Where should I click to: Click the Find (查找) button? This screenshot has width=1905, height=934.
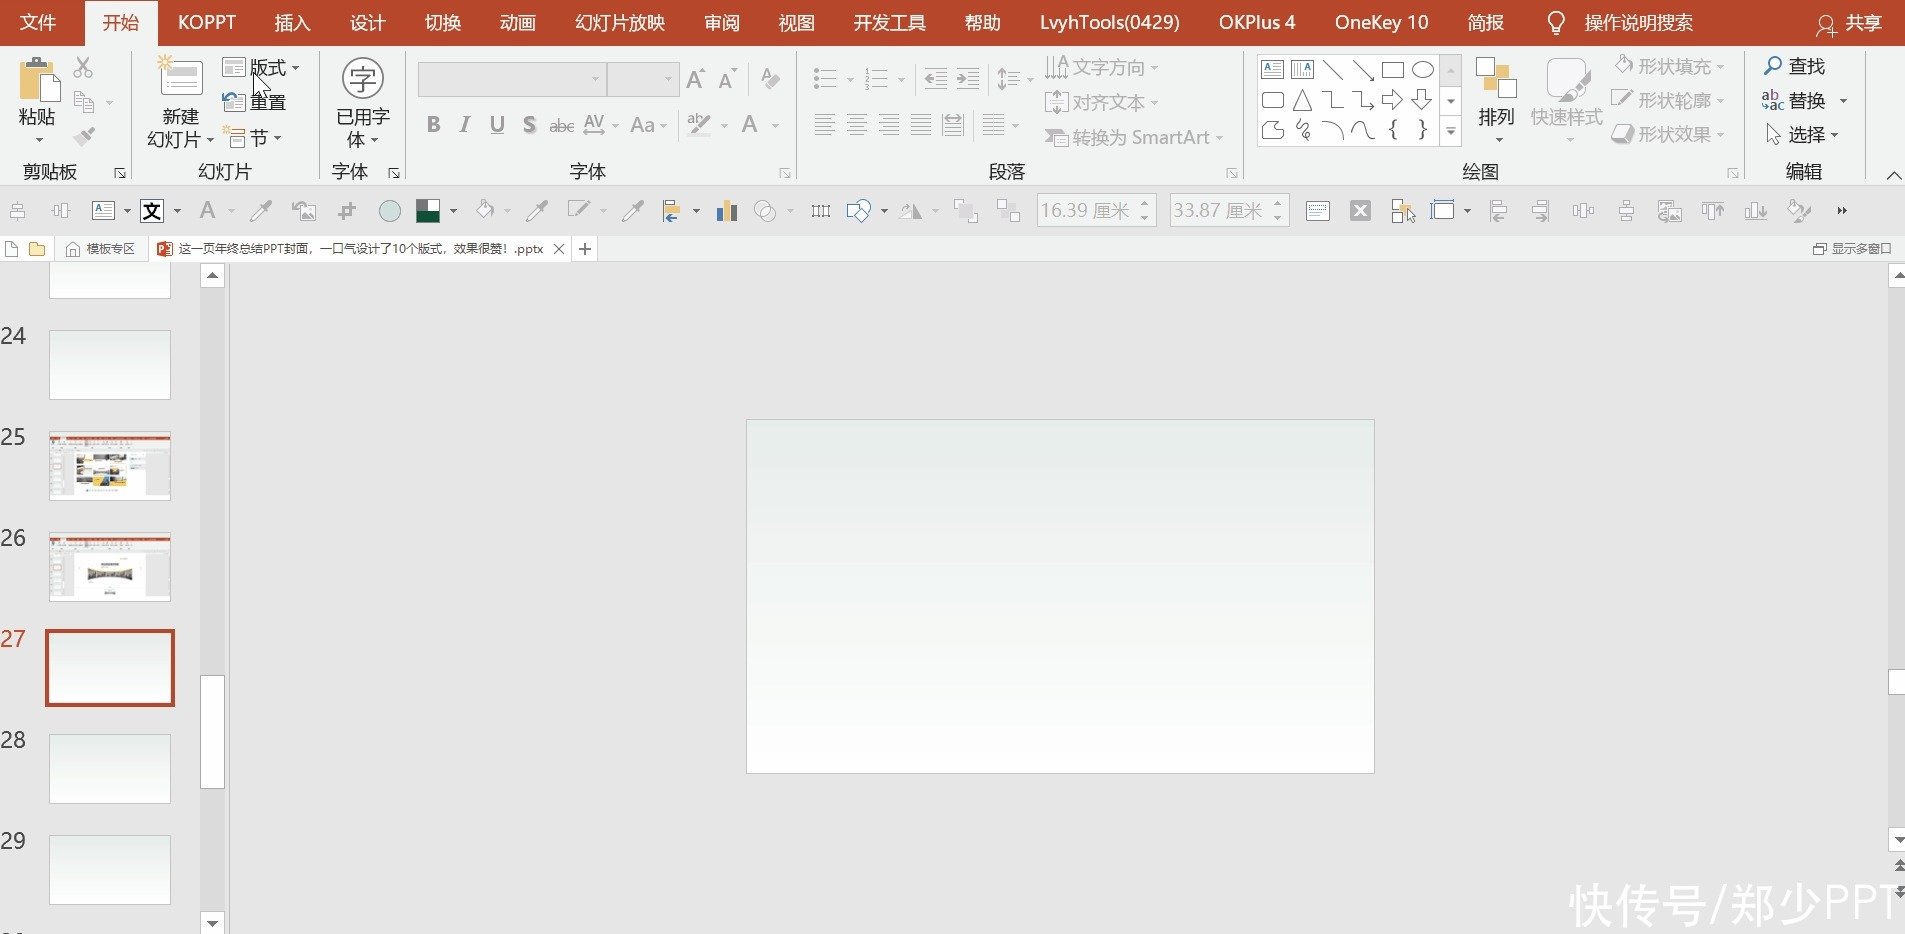click(1794, 66)
